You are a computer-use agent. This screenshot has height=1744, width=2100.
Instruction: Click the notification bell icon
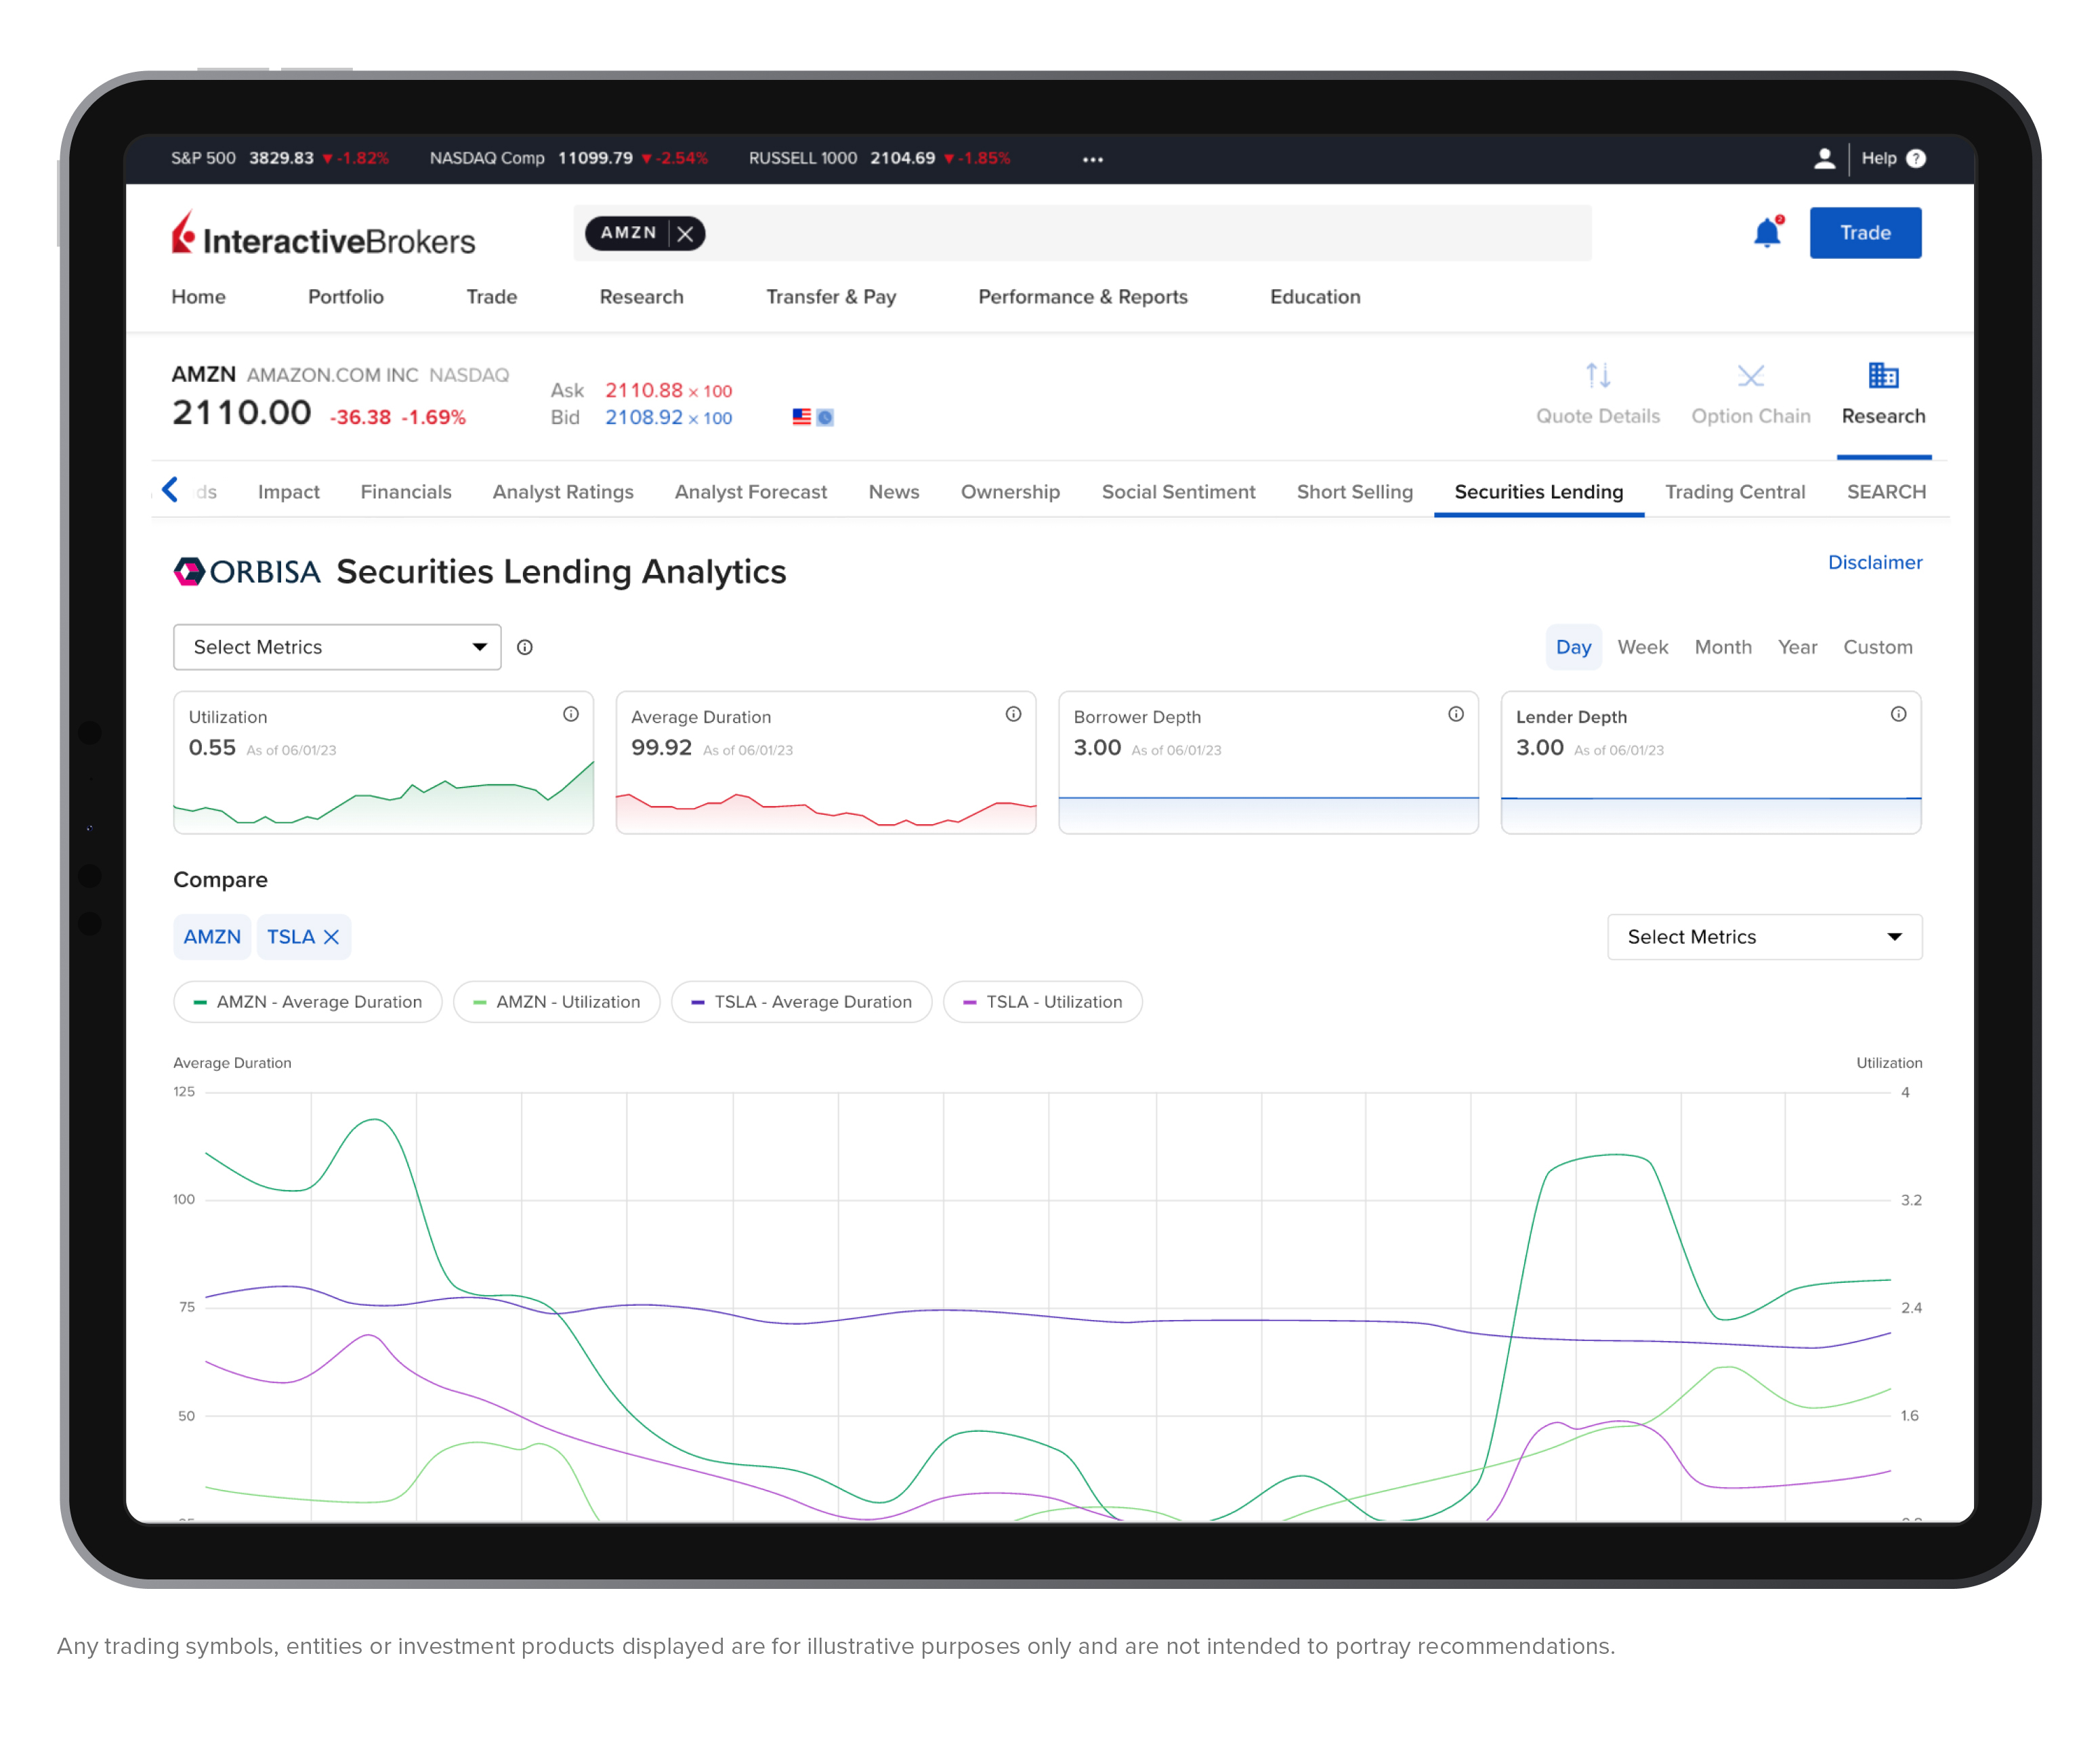(x=1766, y=233)
